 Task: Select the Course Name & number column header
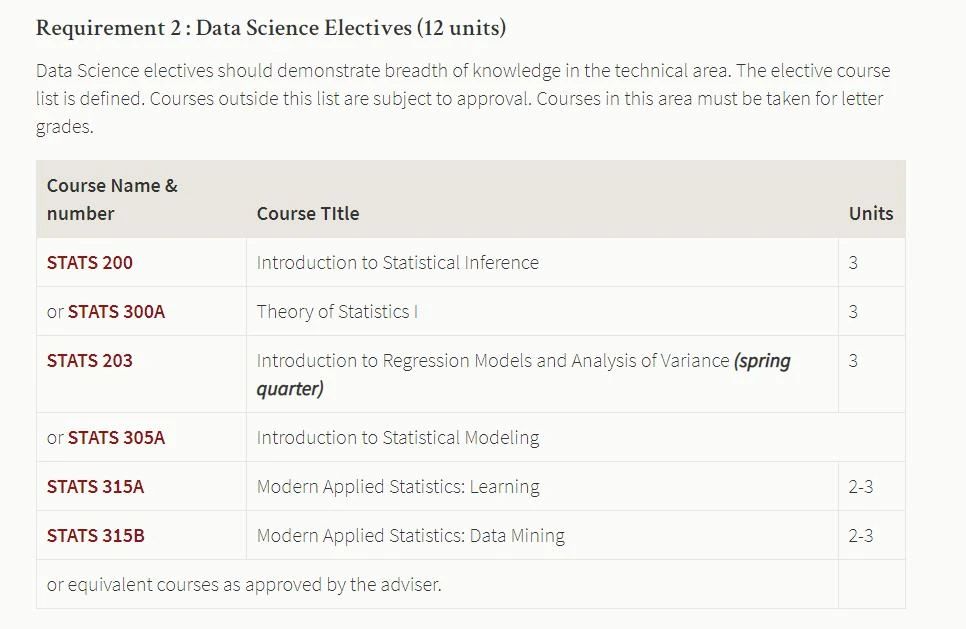(112, 200)
